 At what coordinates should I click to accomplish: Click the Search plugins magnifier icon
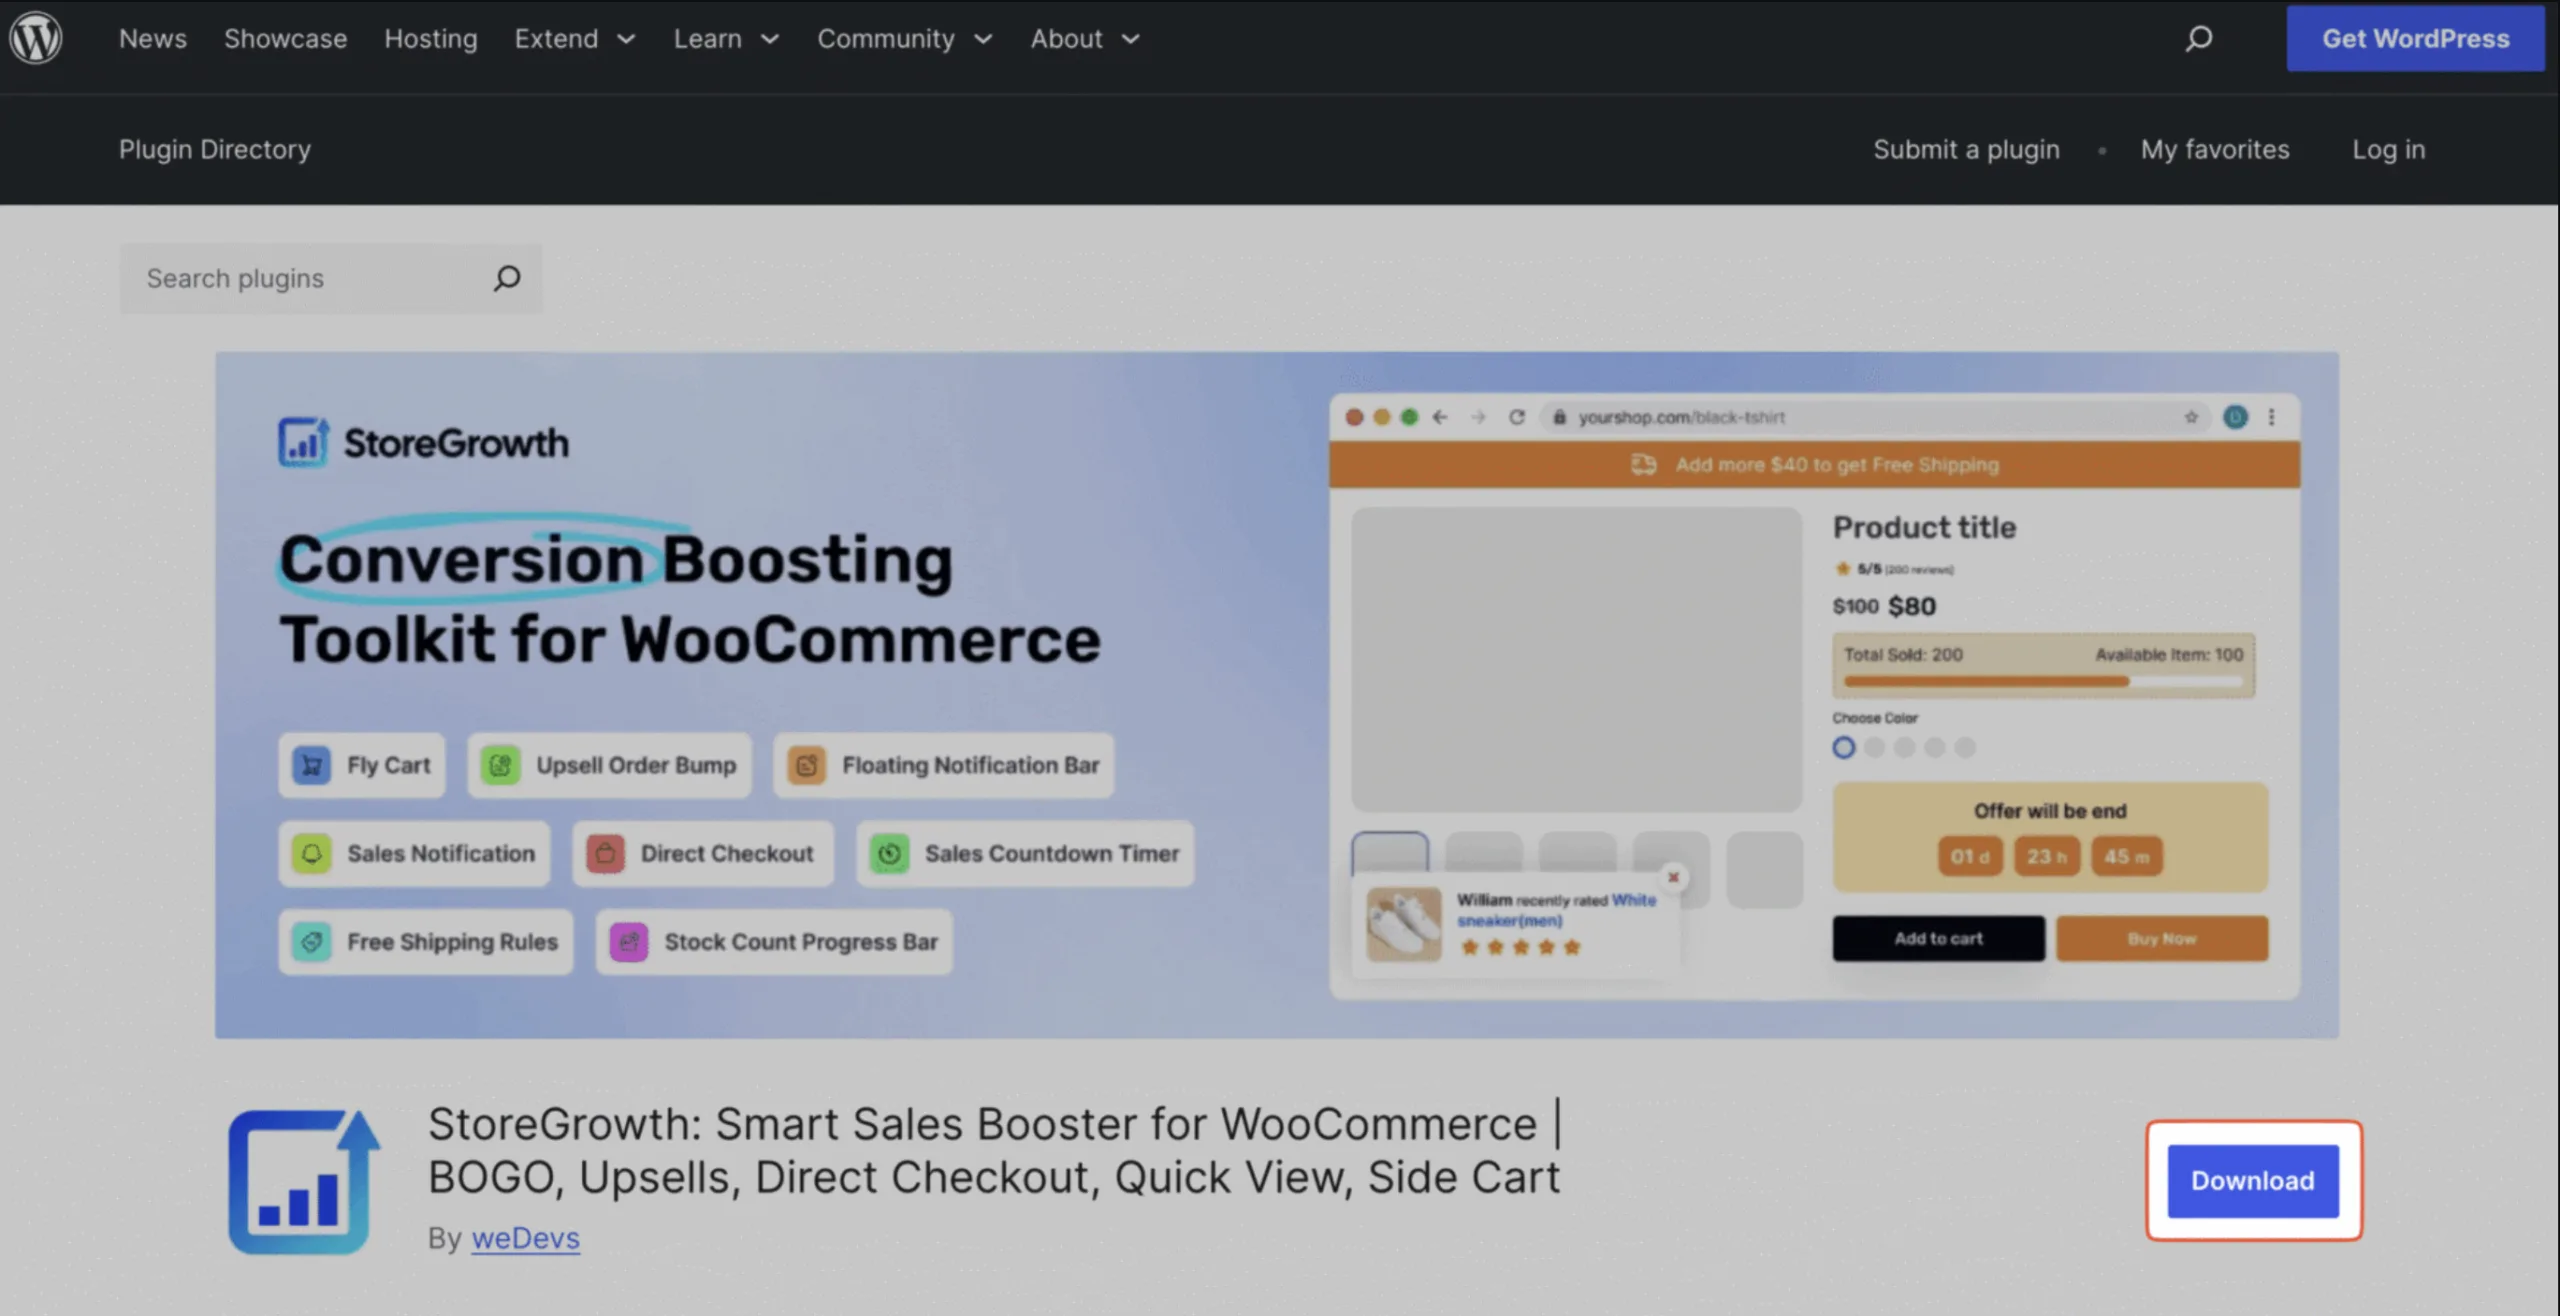tap(507, 278)
